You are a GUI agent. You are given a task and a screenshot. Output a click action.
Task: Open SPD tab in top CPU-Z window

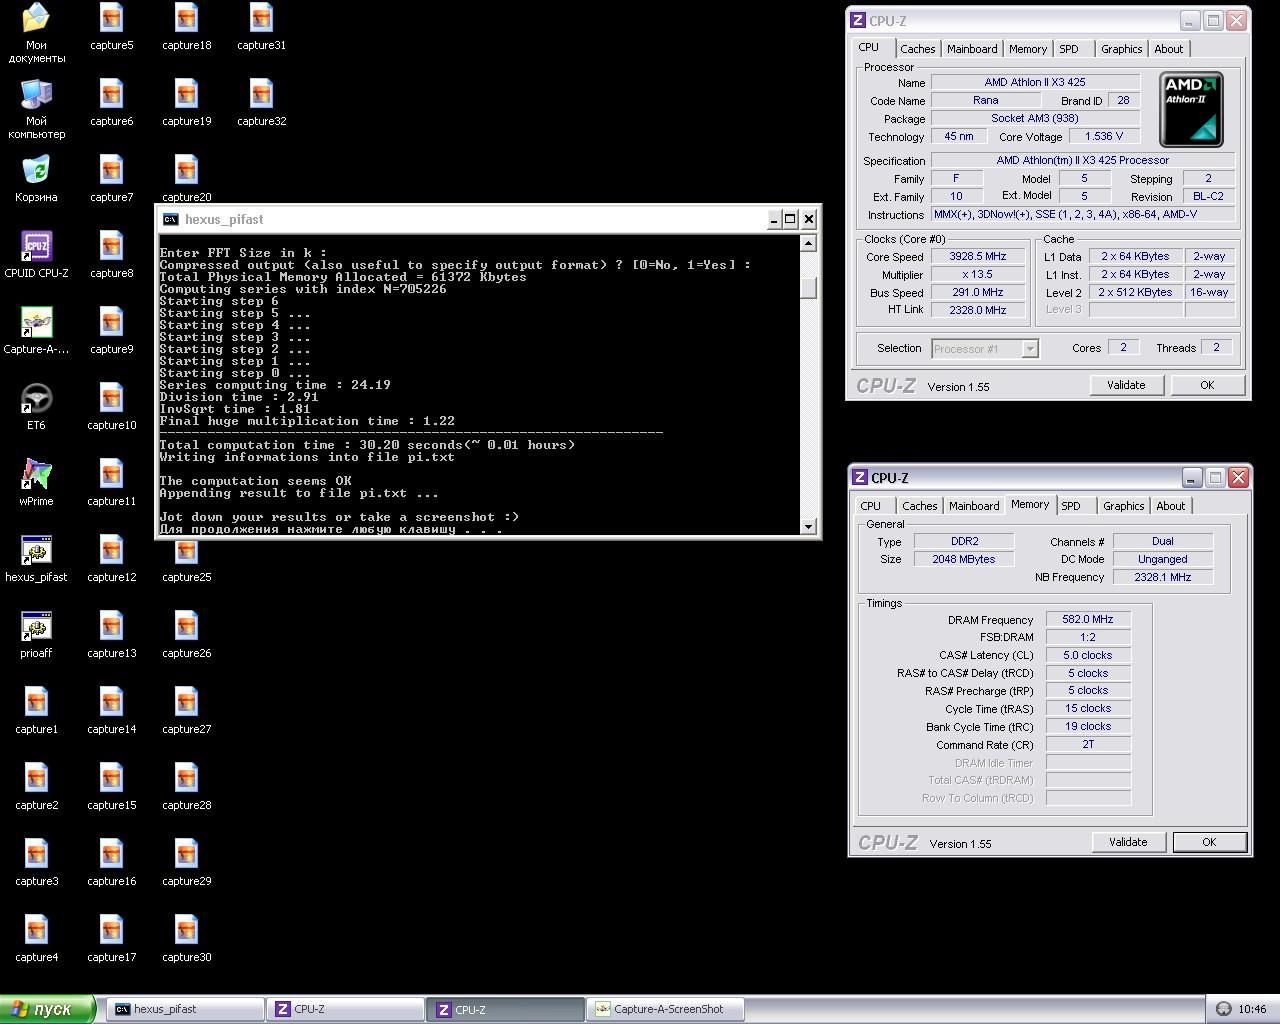tap(1069, 49)
